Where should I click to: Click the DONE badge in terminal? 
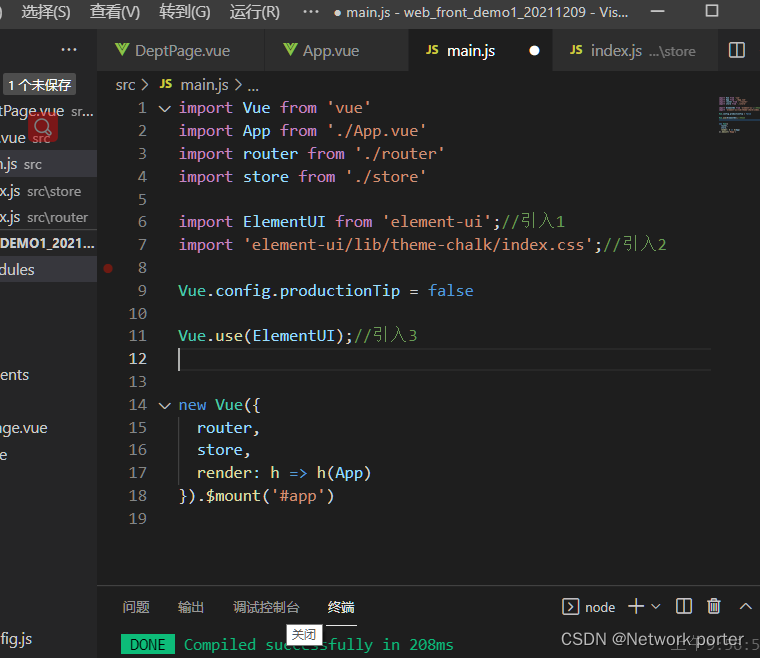(x=148, y=644)
